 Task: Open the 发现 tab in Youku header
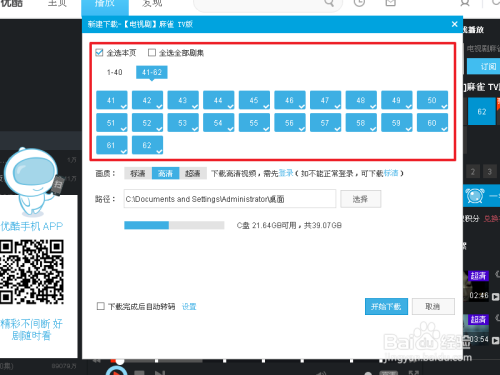coord(152,4)
